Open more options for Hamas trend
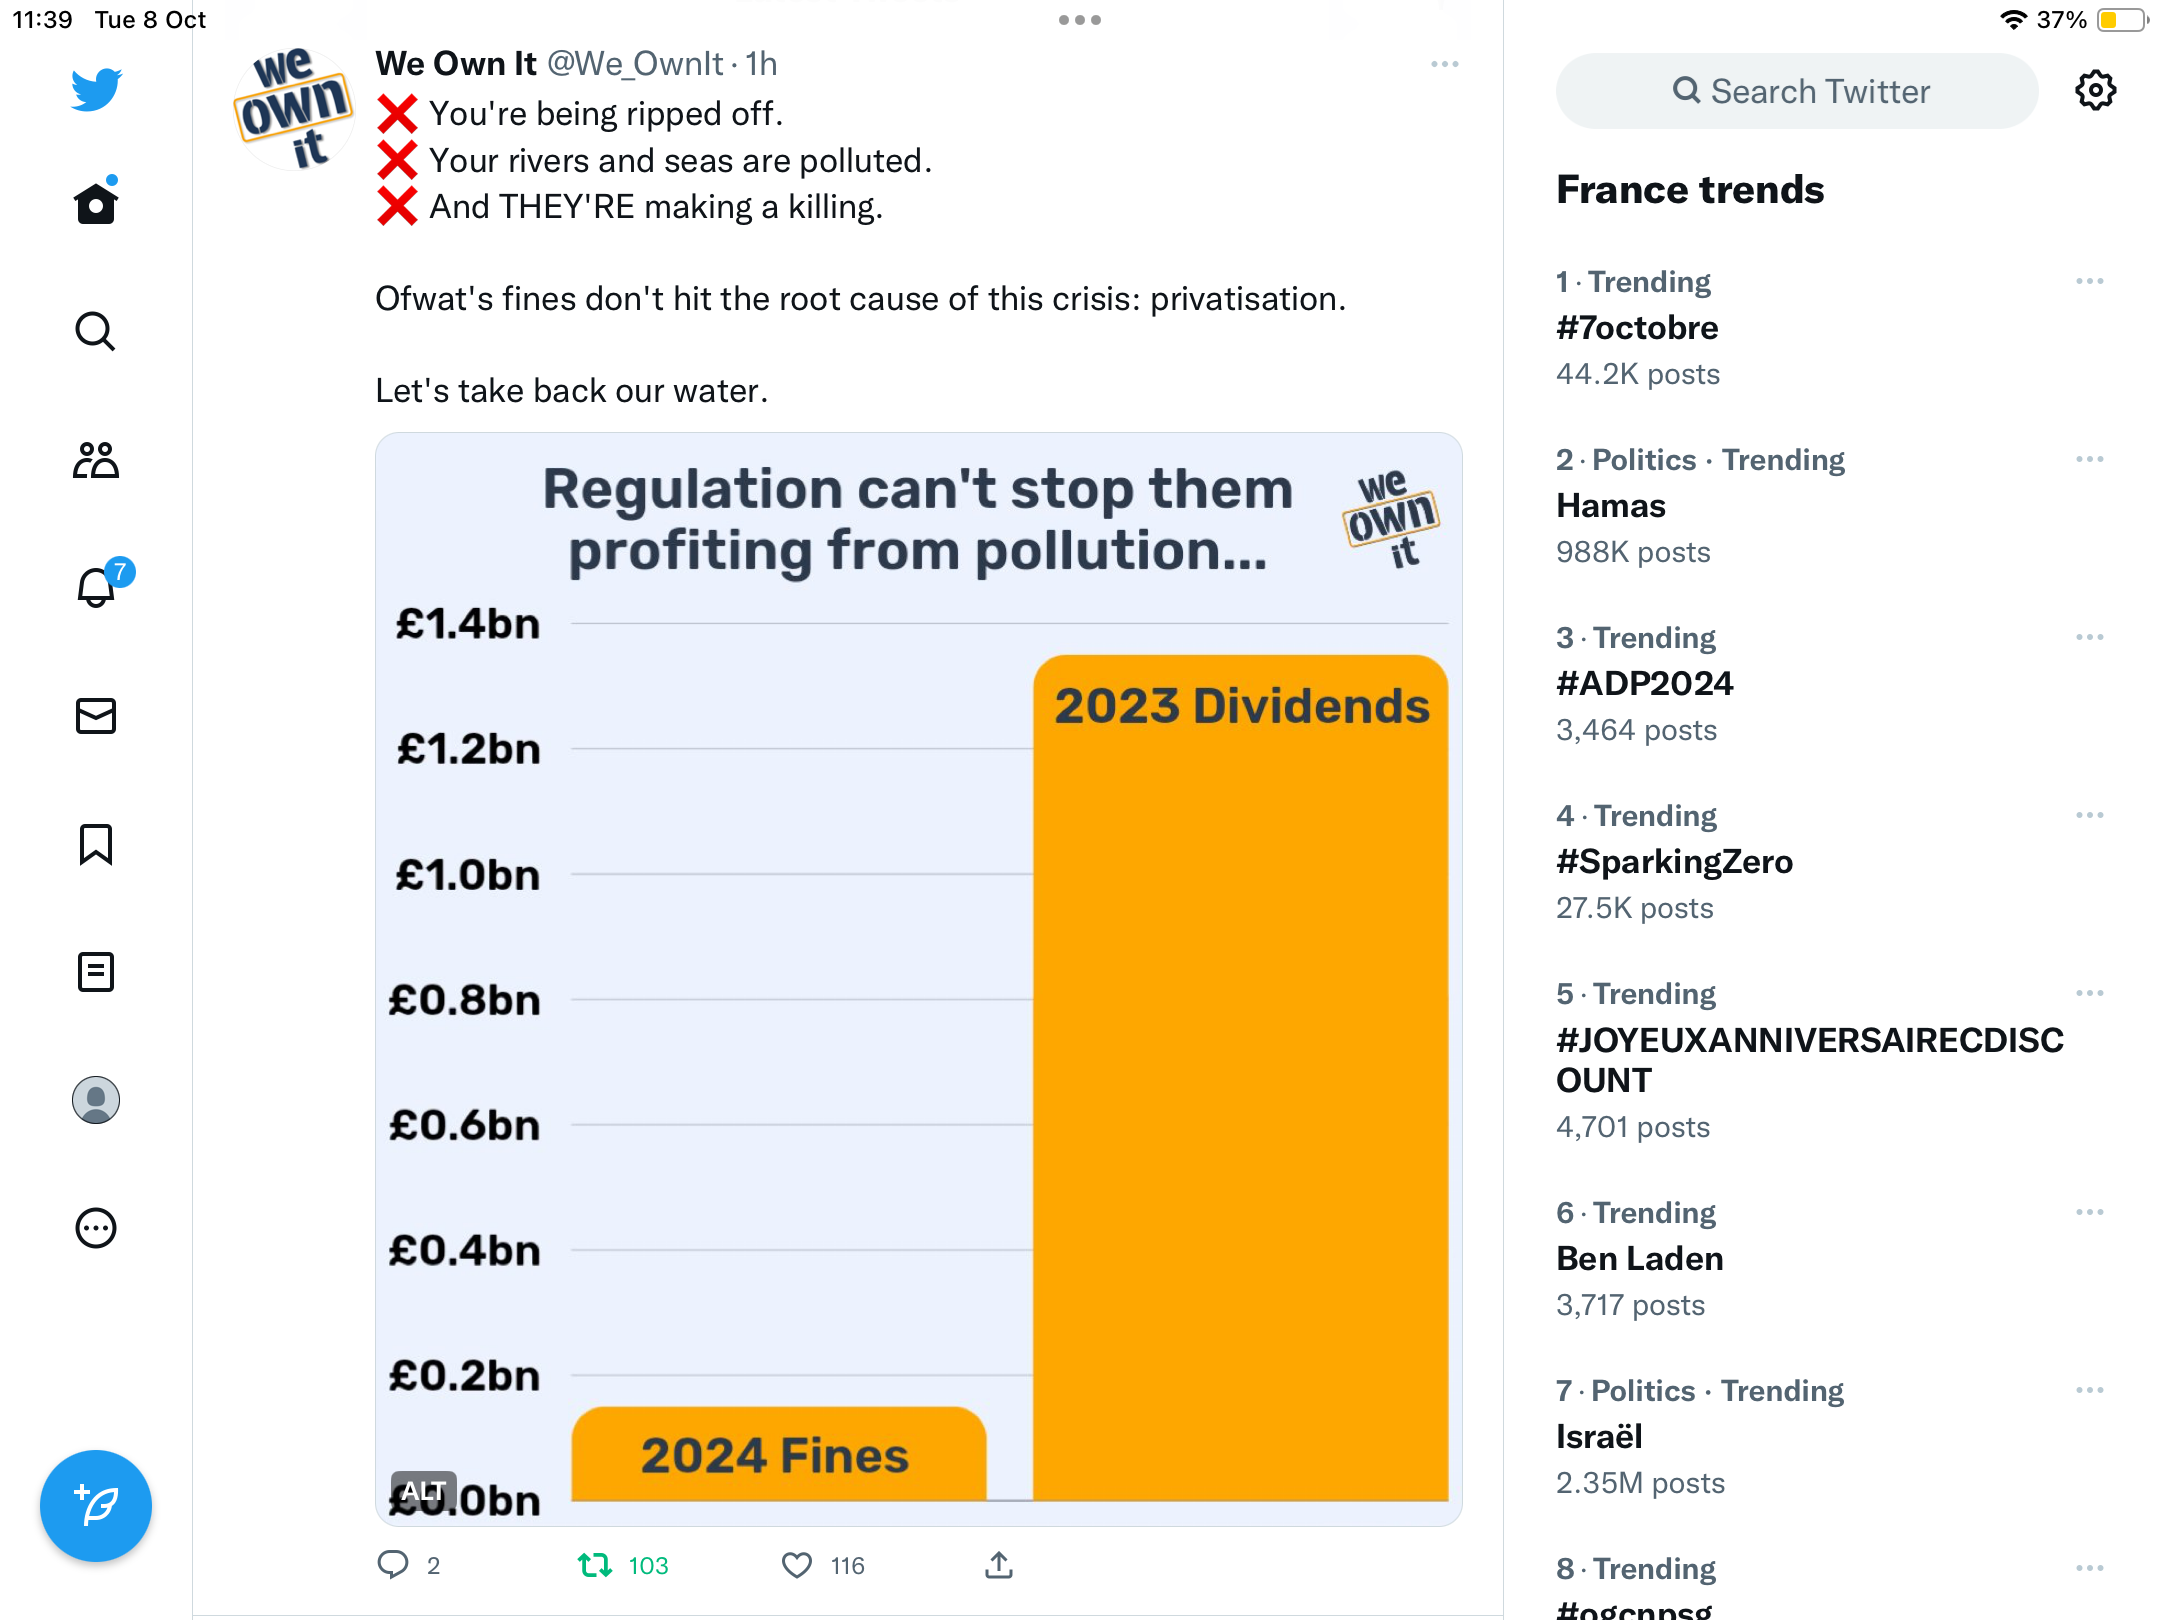Viewport: 2160px width, 1620px height. click(x=2090, y=459)
